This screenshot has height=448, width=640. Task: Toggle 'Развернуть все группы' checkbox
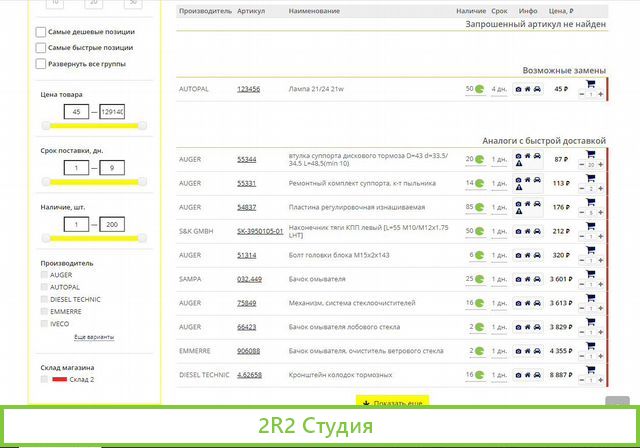tap(40, 64)
